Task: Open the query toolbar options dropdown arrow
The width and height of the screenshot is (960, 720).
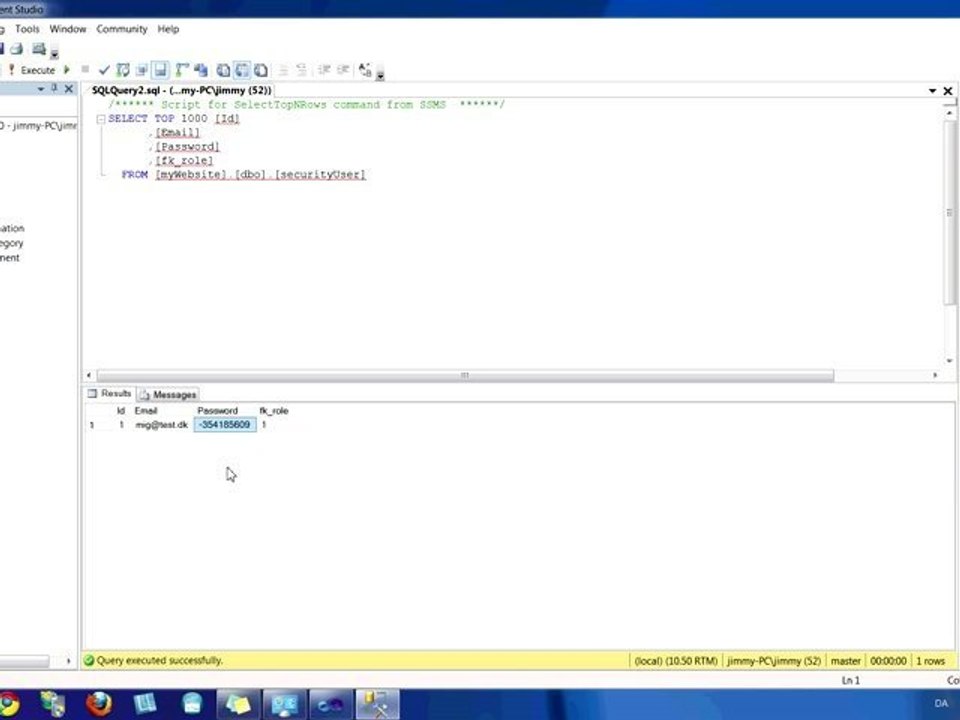Action: [380, 75]
